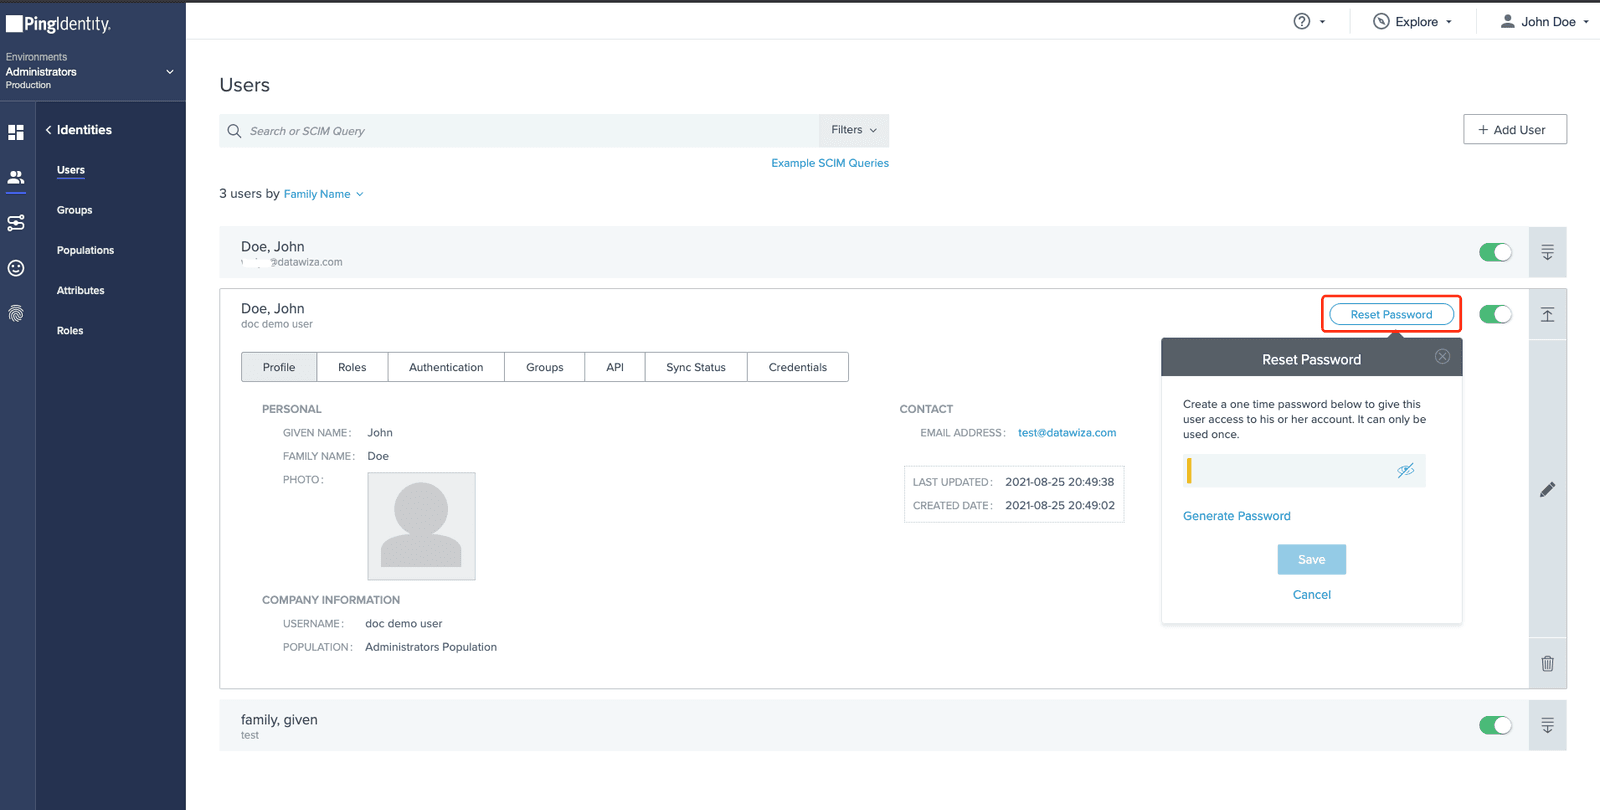Click the Explore compass icon
This screenshot has height=810, width=1600.
tap(1381, 21)
